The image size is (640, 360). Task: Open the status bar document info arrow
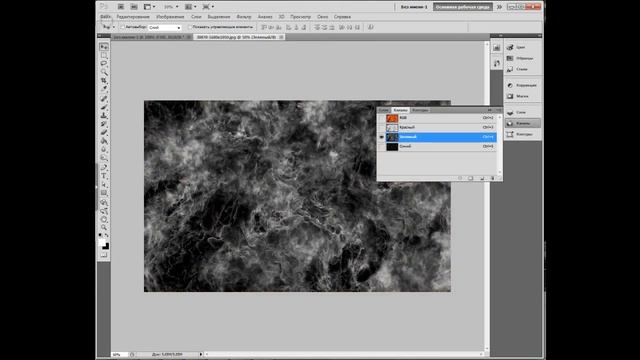tap(201, 354)
